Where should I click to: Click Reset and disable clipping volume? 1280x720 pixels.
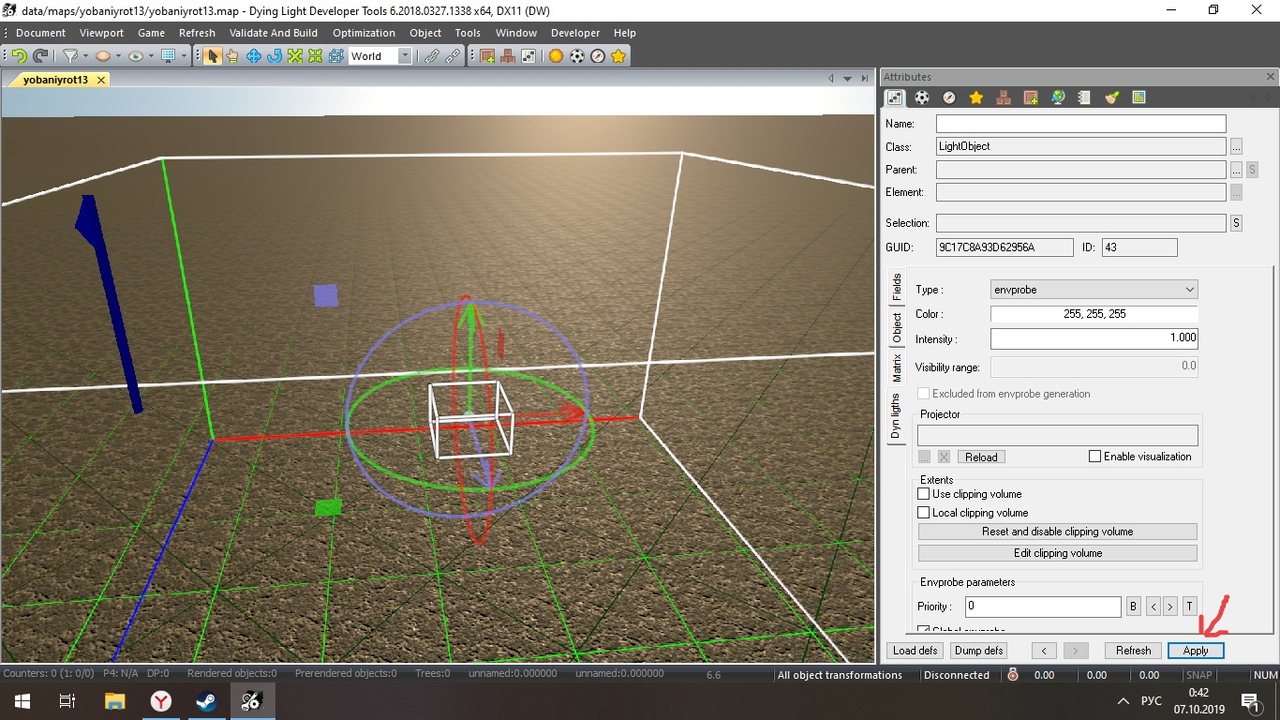coord(1057,532)
